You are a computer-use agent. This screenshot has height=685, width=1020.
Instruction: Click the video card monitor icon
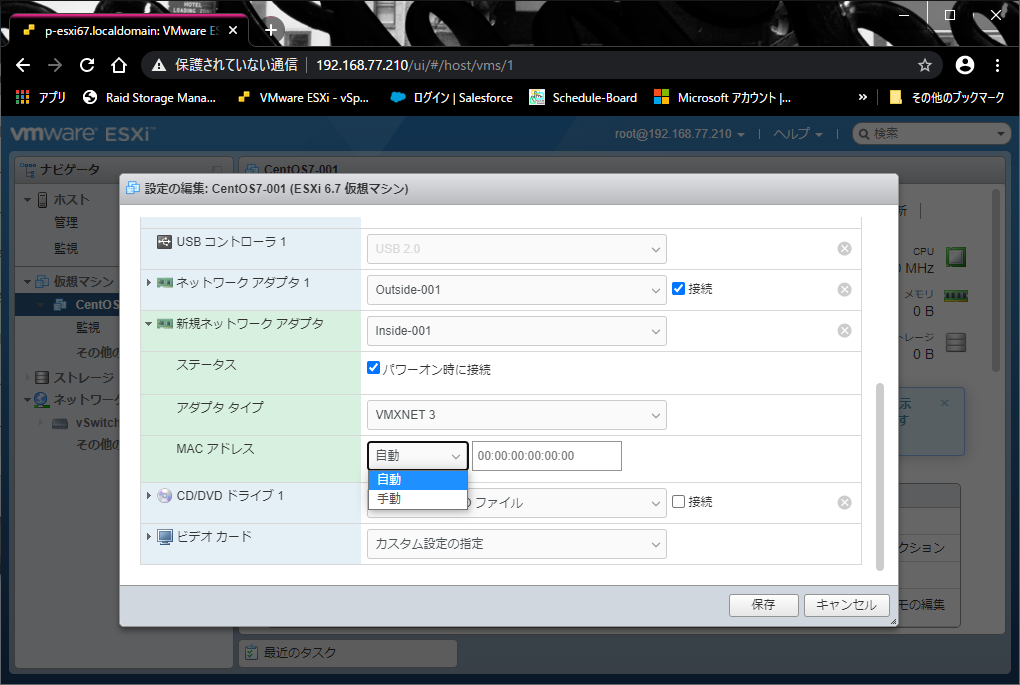tap(165, 537)
